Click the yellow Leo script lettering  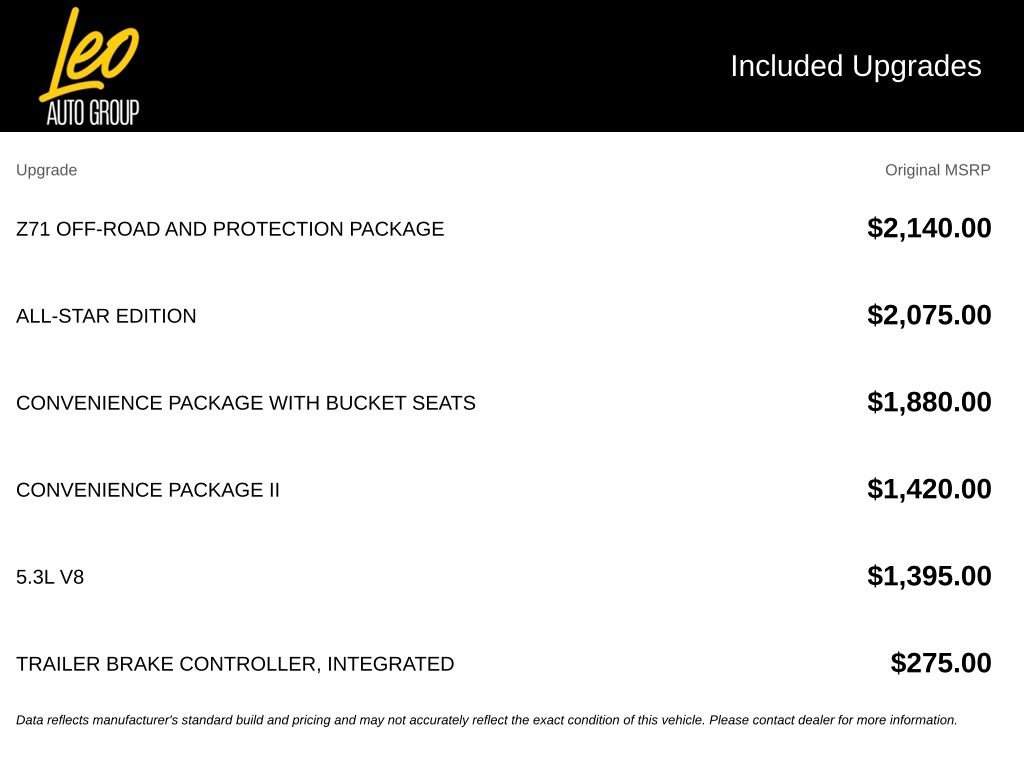coord(89,54)
